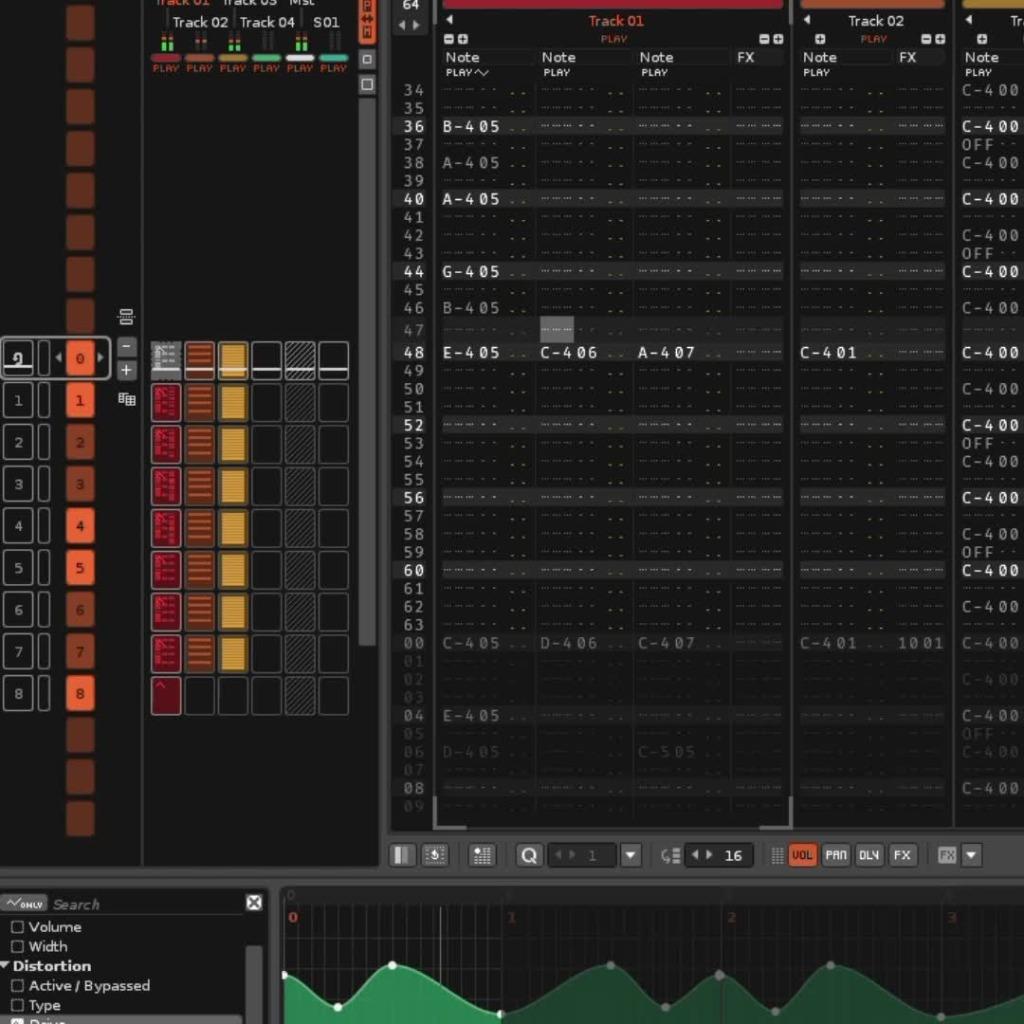Select the red Track 01 matrix block in row 1
Image resolution: width=1024 pixels, height=1024 pixels.
[x=166, y=402]
